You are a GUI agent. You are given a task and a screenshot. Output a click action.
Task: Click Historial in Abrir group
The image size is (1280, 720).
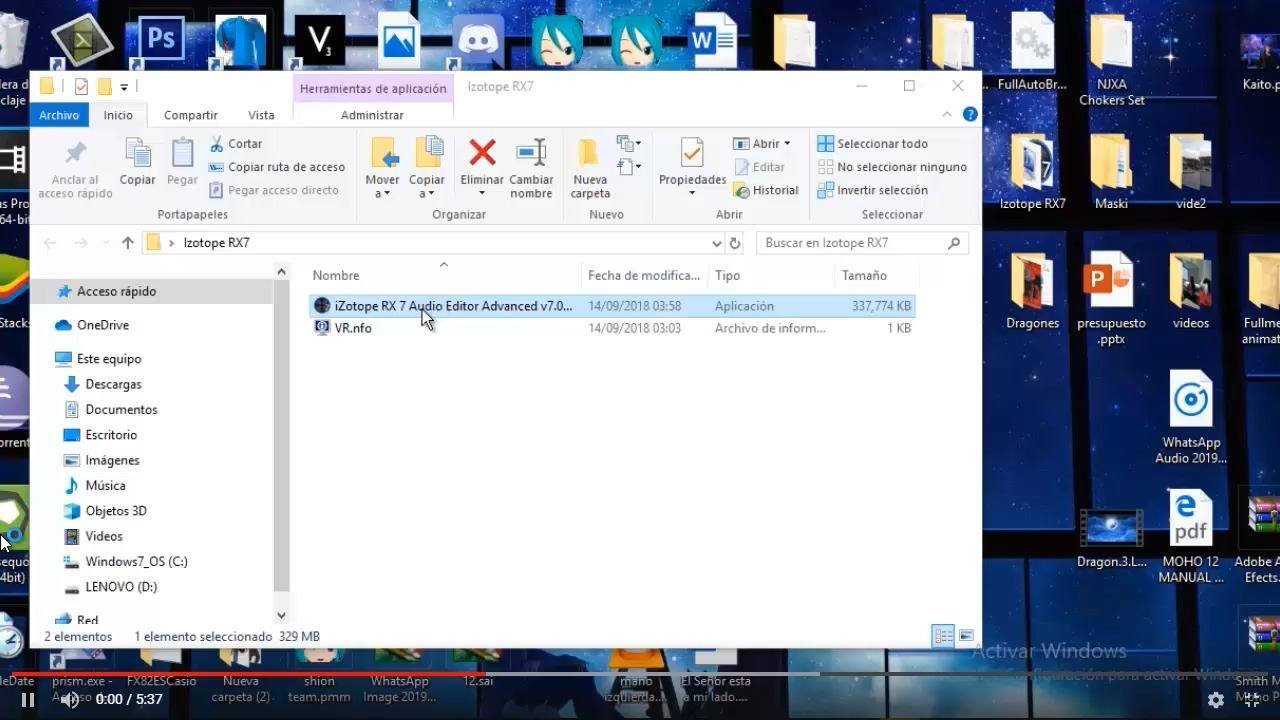[766, 190]
